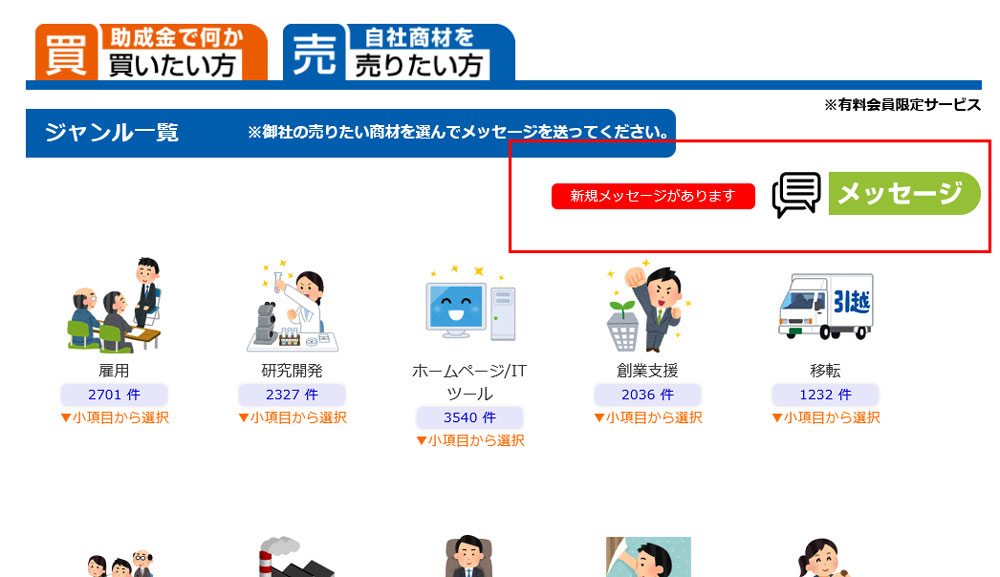Switch to the 助成金で何か買いたい方 tab
The width and height of the screenshot is (1000, 577).
[x=152, y=52]
